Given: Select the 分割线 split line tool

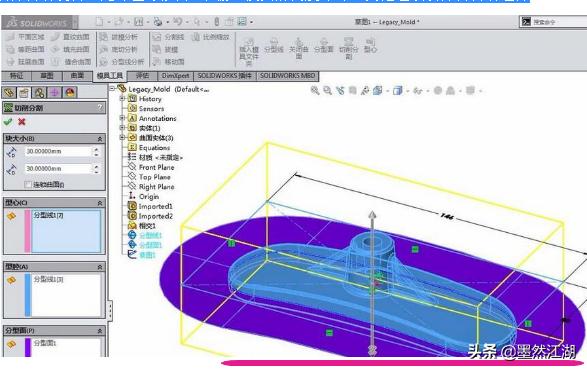Looking at the screenshot, I should (x=169, y=37).
